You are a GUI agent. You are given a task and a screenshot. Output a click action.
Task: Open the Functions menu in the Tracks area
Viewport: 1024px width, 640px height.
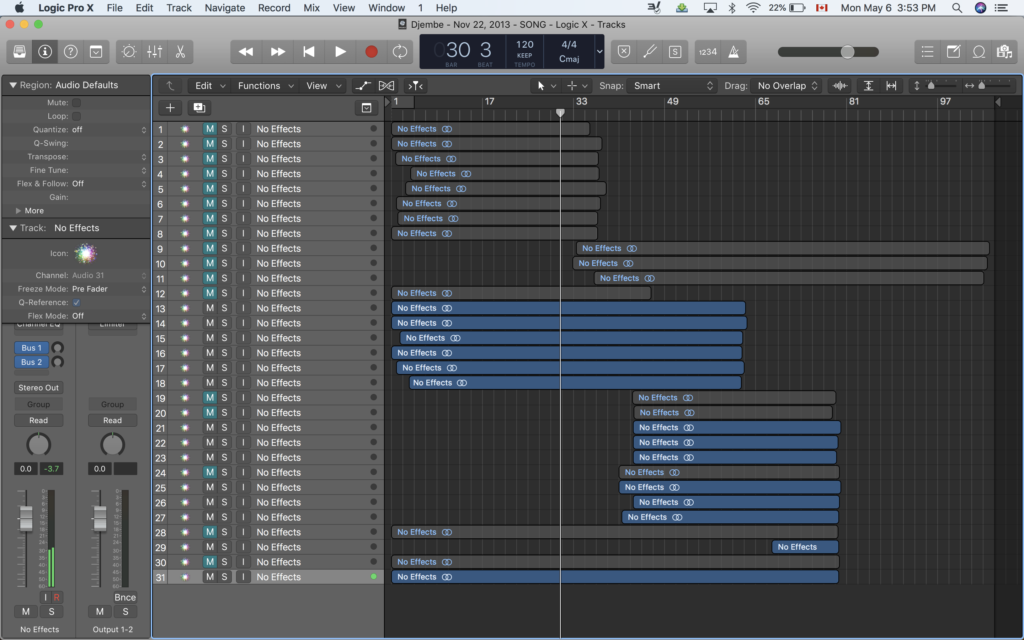264,86
